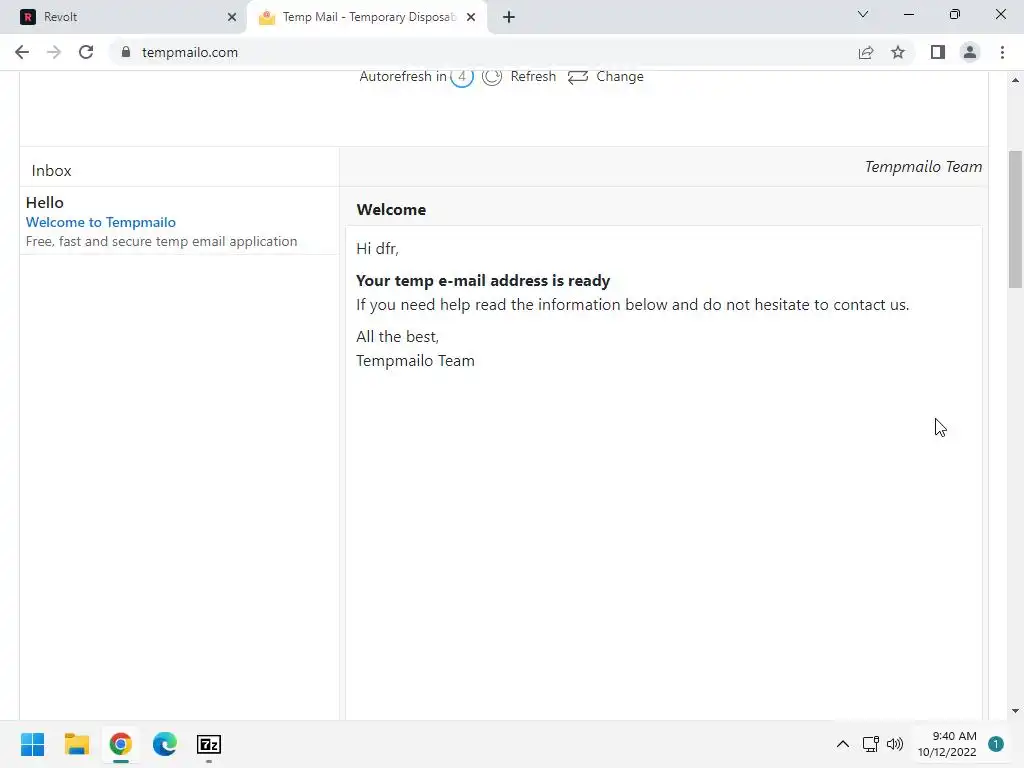
Task: Switch to the Revolt browser tab
Action: (x=124, y=17)
